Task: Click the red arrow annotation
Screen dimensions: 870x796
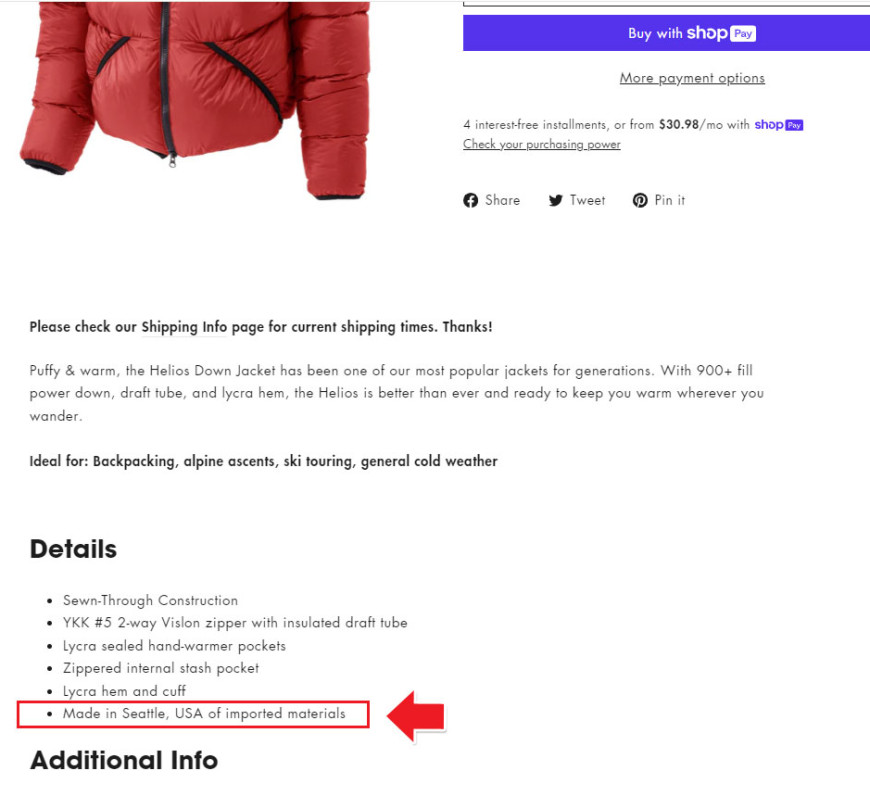Action: pos(416,716)
